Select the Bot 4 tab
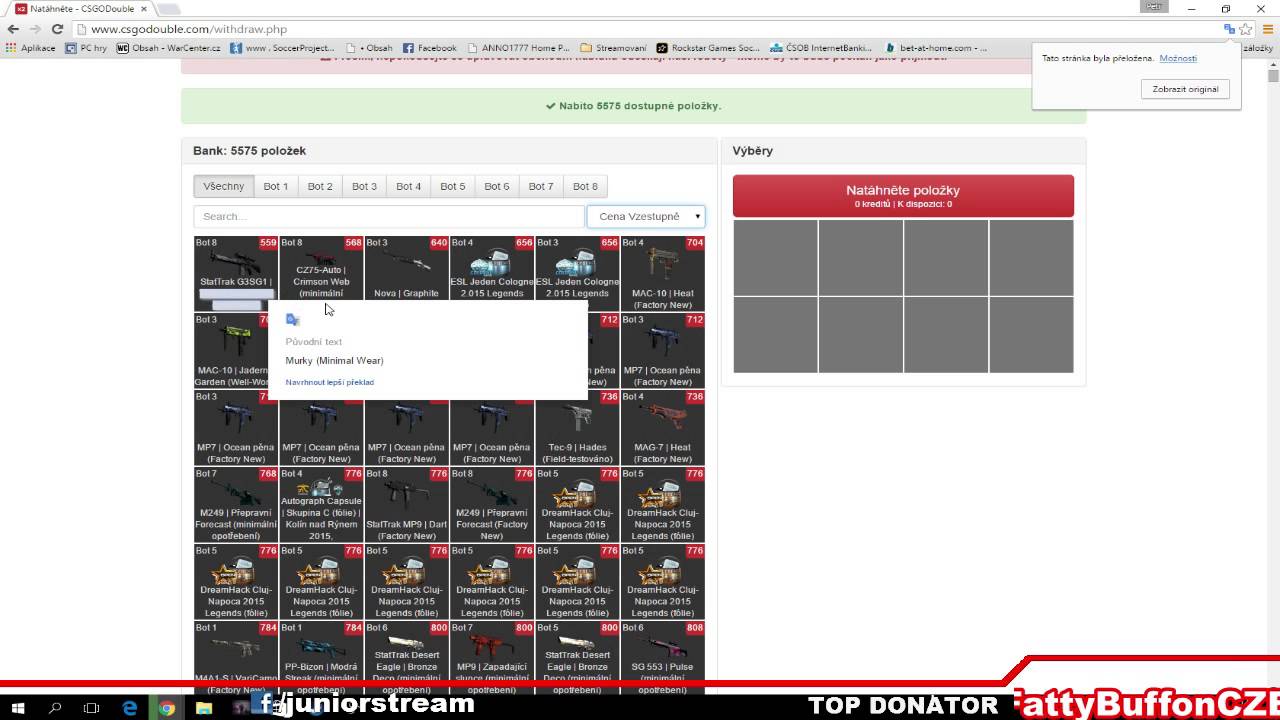The height and width of the screenshot is (720, 1280). (x=408, y=186)
